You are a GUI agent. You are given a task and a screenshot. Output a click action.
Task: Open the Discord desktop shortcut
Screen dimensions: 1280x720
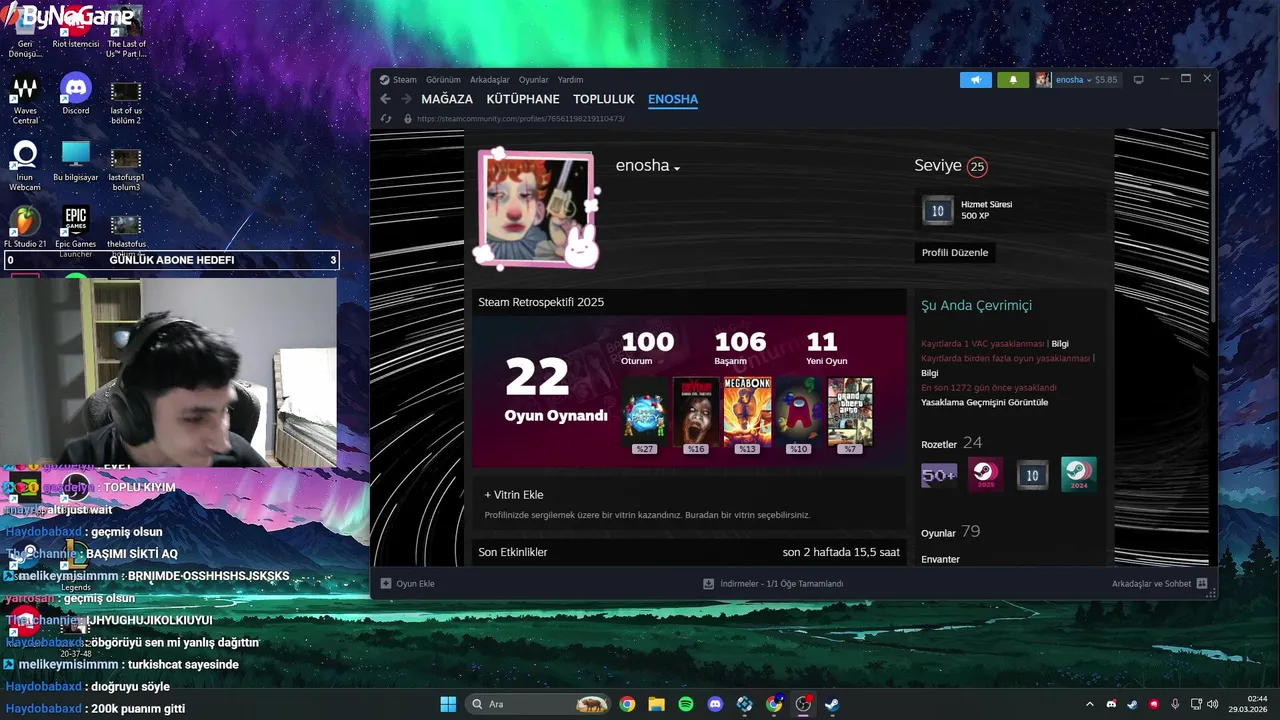click(76, 95)
